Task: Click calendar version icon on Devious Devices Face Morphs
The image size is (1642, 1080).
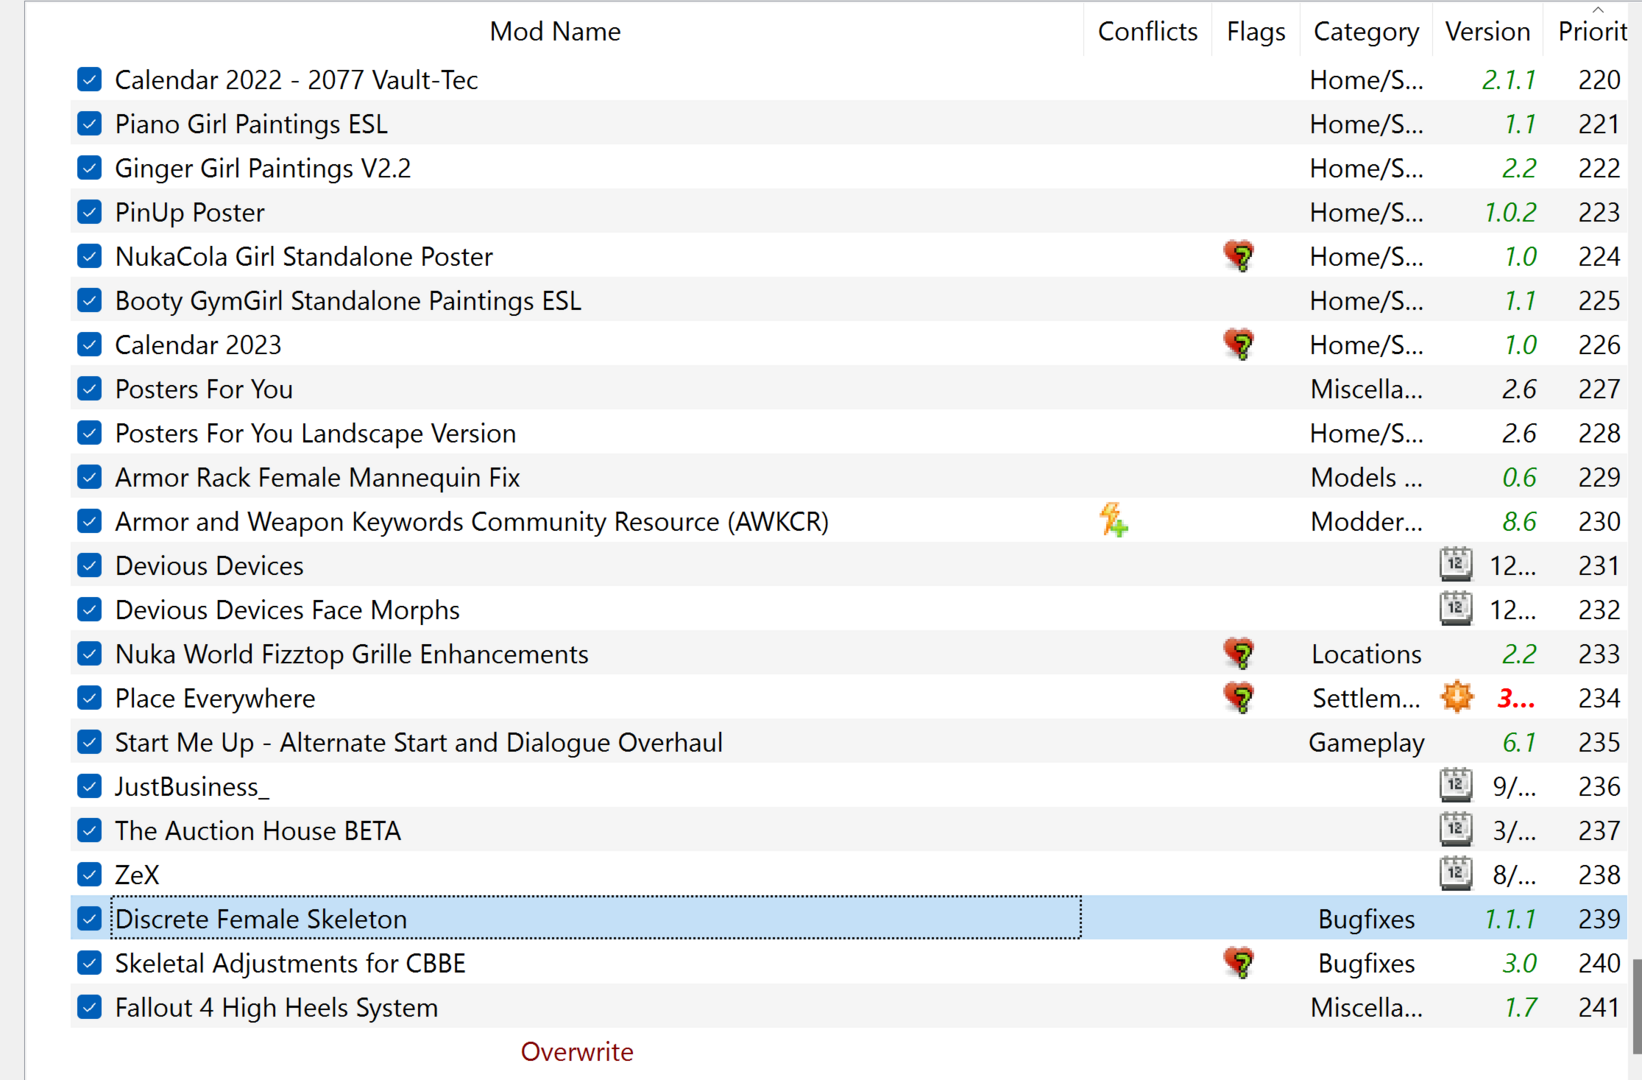Action: tap(1456, 608)
